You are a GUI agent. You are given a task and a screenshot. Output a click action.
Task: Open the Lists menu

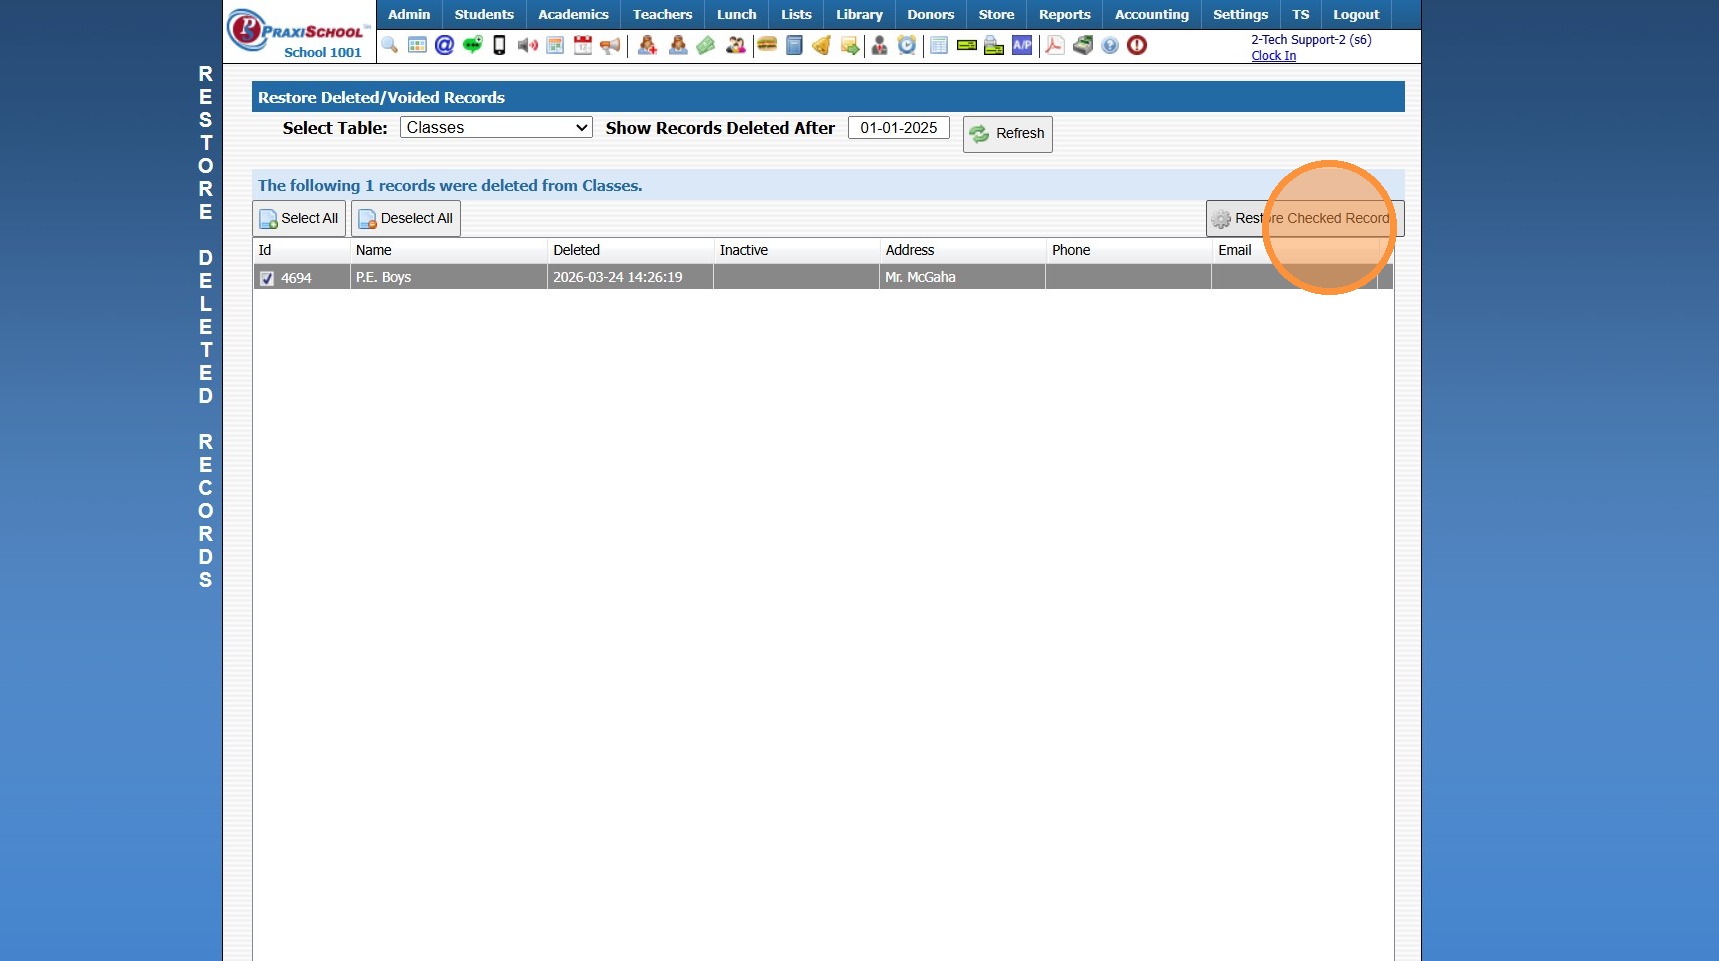tap(796, 14)
